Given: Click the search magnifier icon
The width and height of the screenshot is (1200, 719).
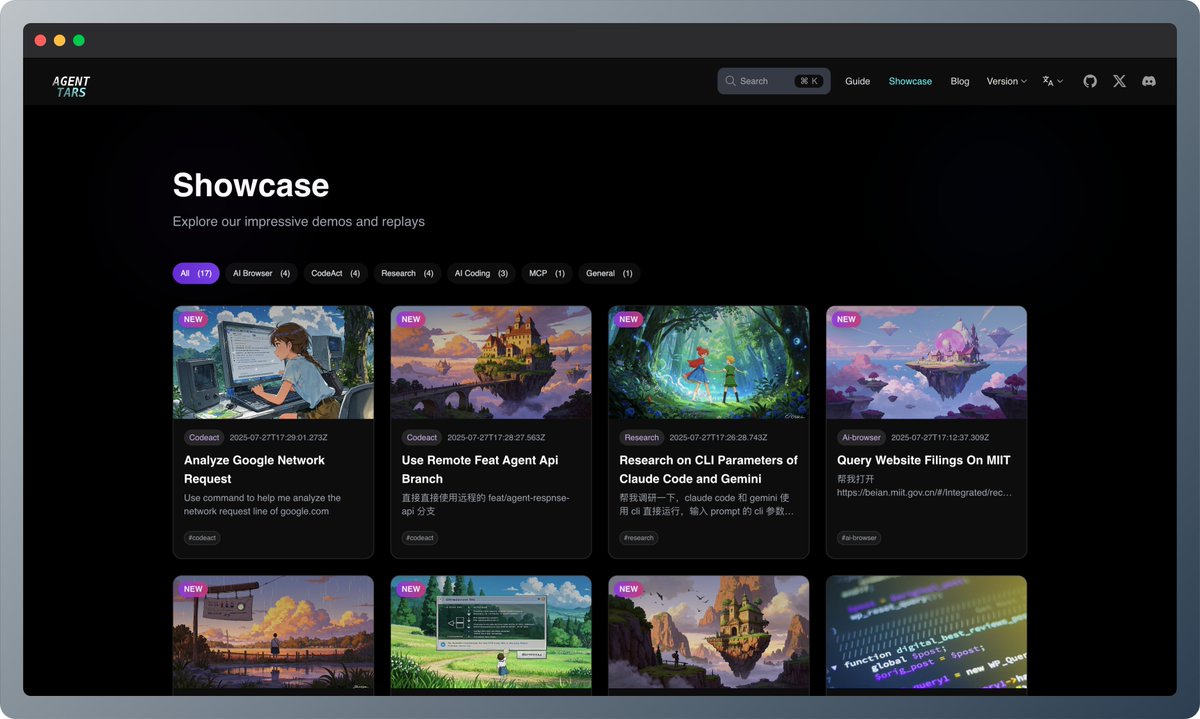Looking at the screenshot, I should coord(731,81).
